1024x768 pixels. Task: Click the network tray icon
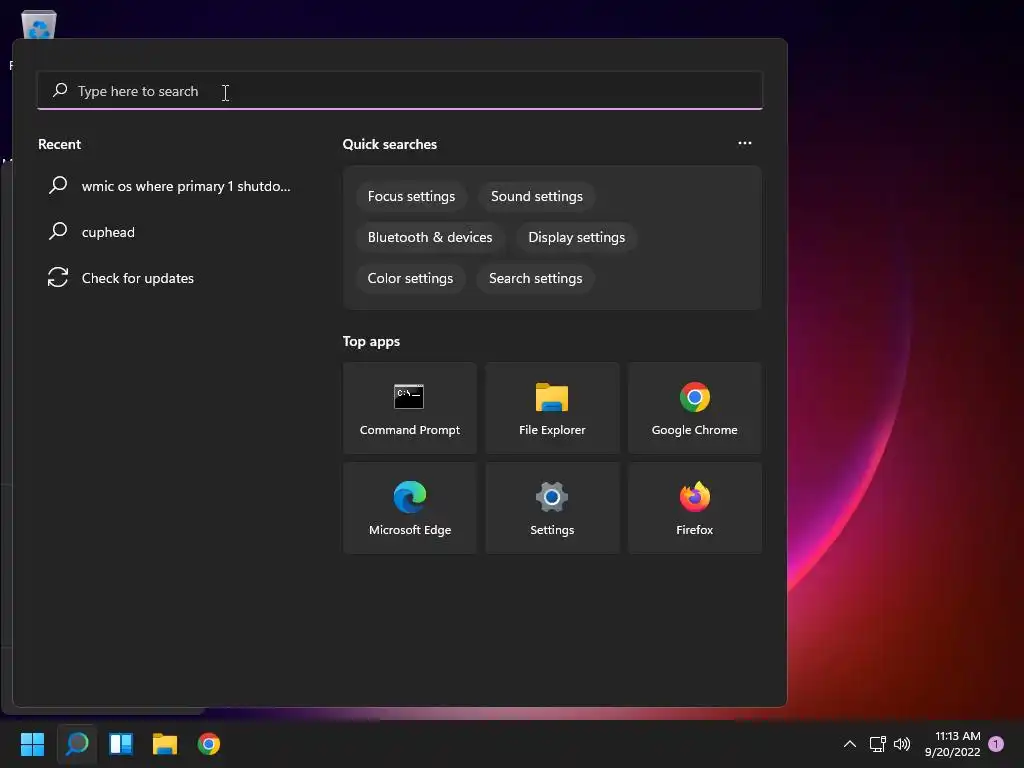point(877,744)
